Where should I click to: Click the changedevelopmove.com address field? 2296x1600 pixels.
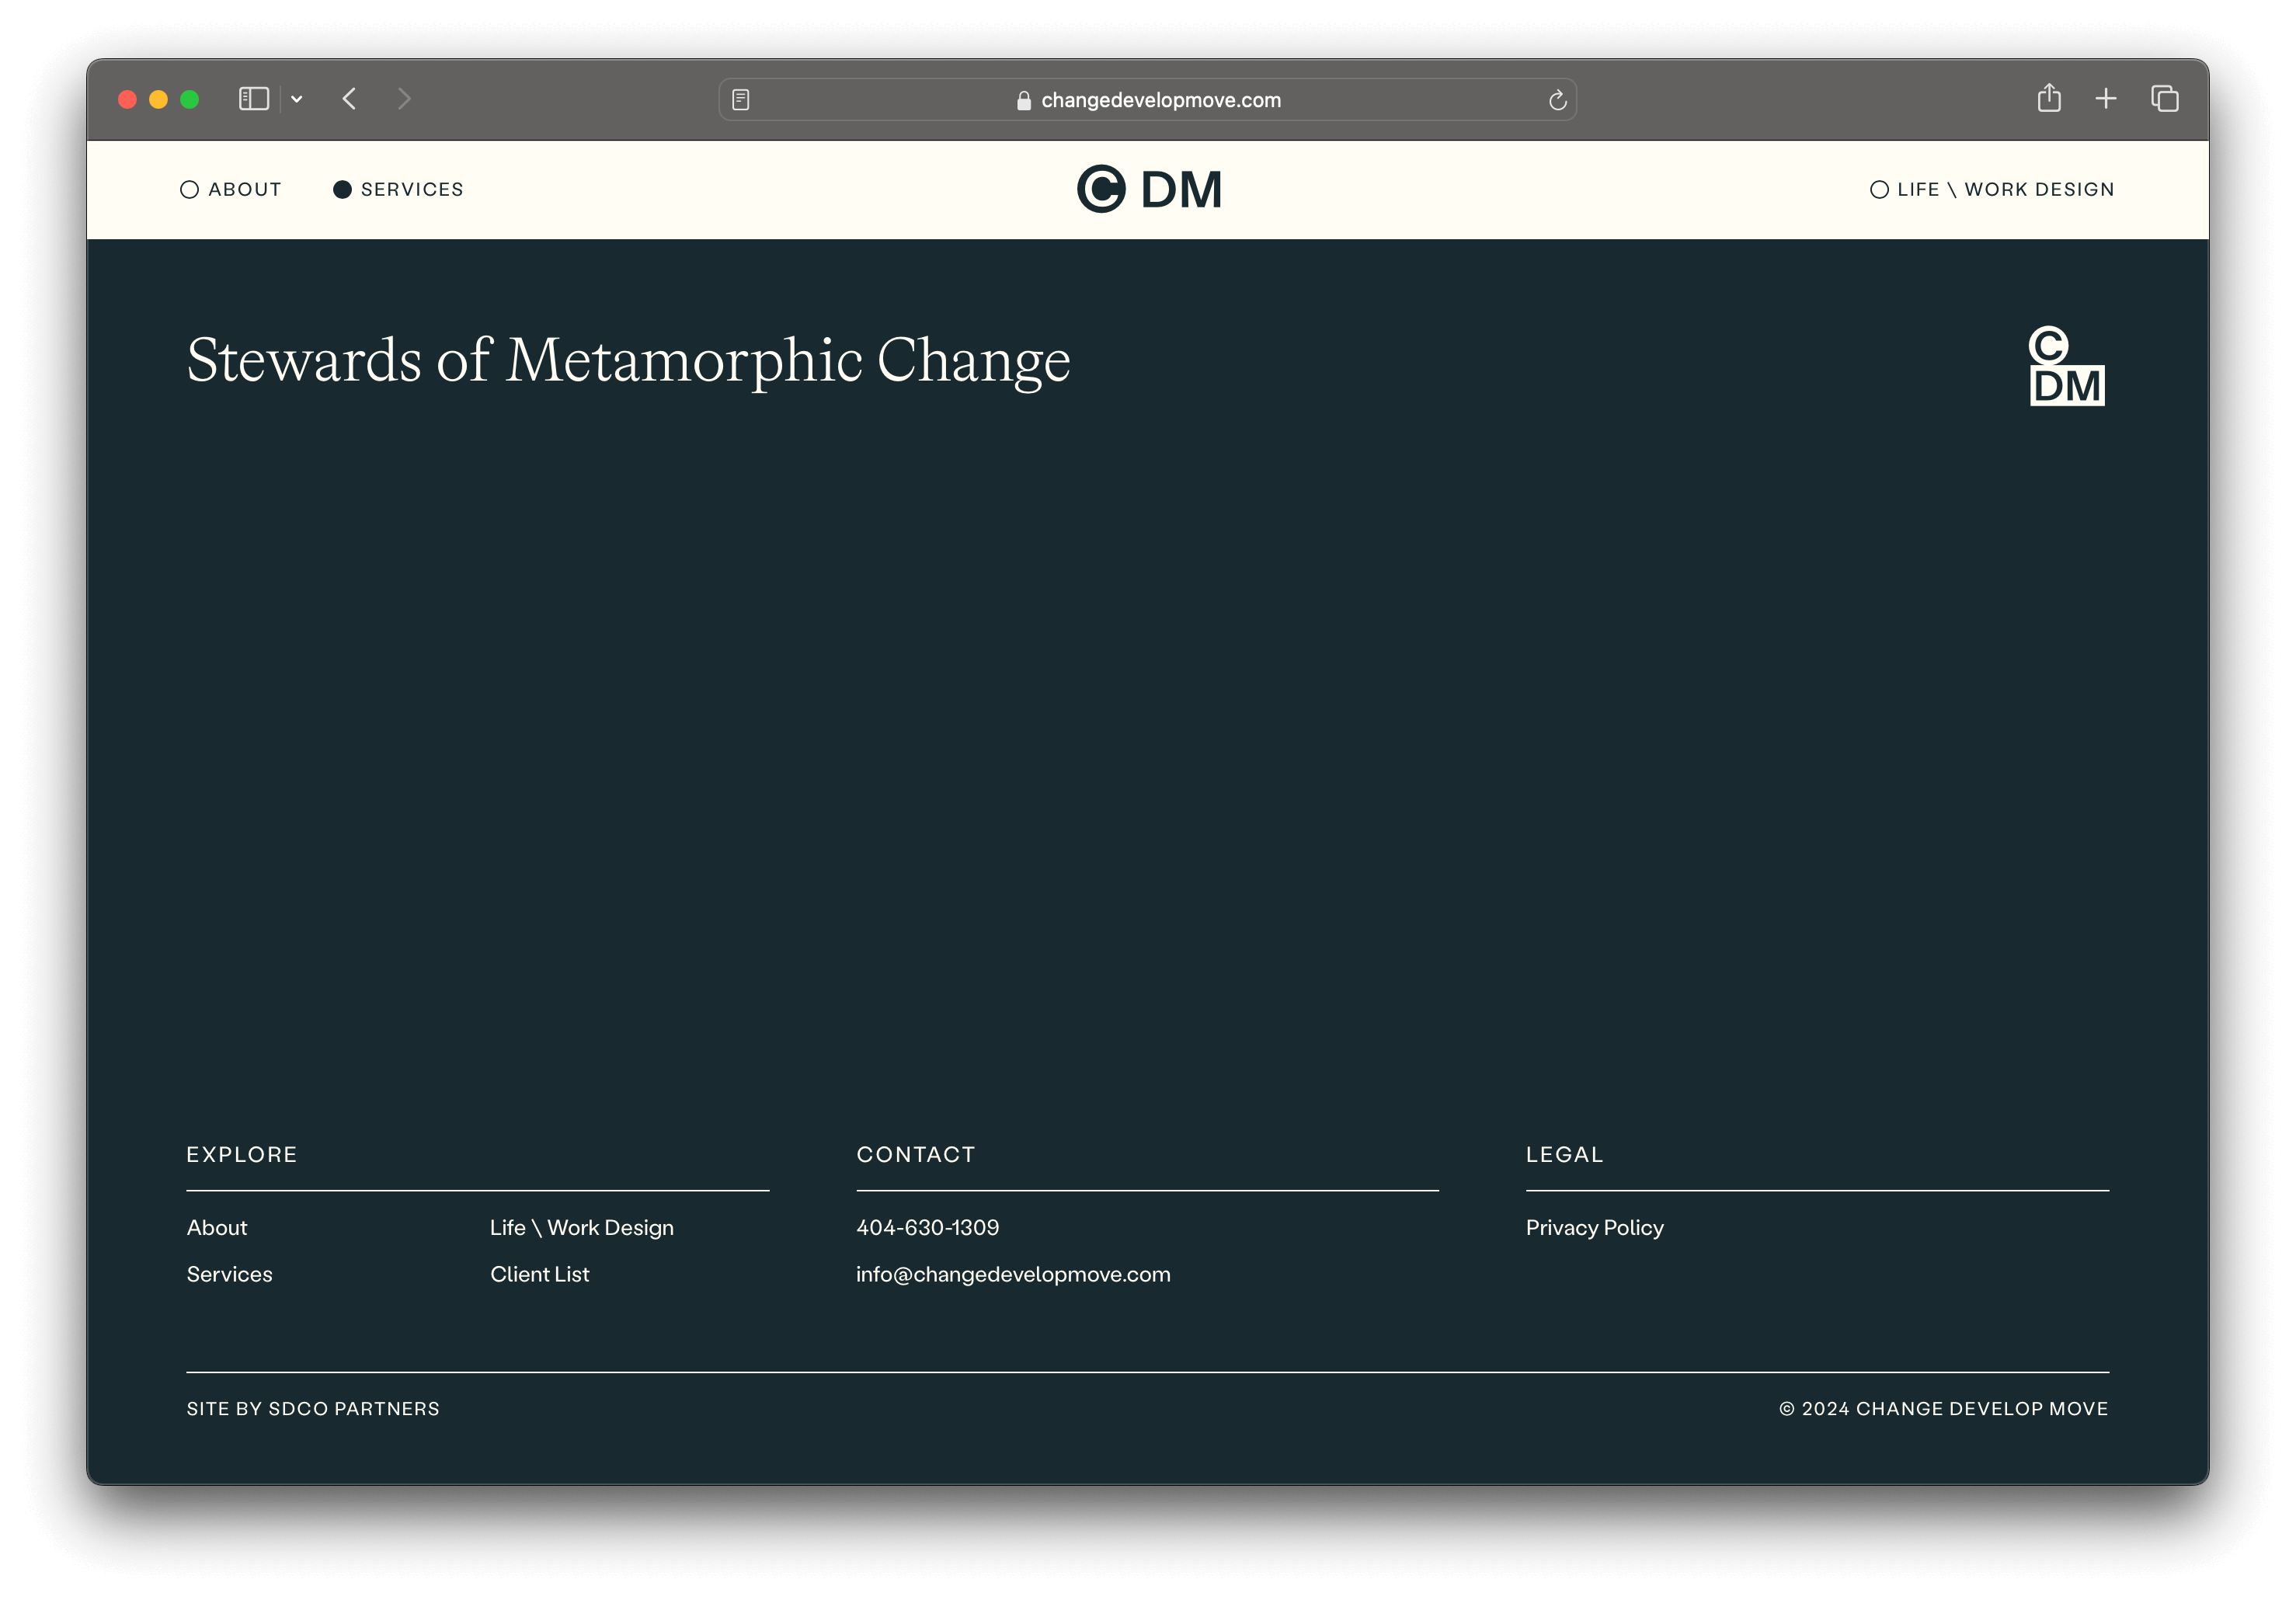[x=1160, y=100]
